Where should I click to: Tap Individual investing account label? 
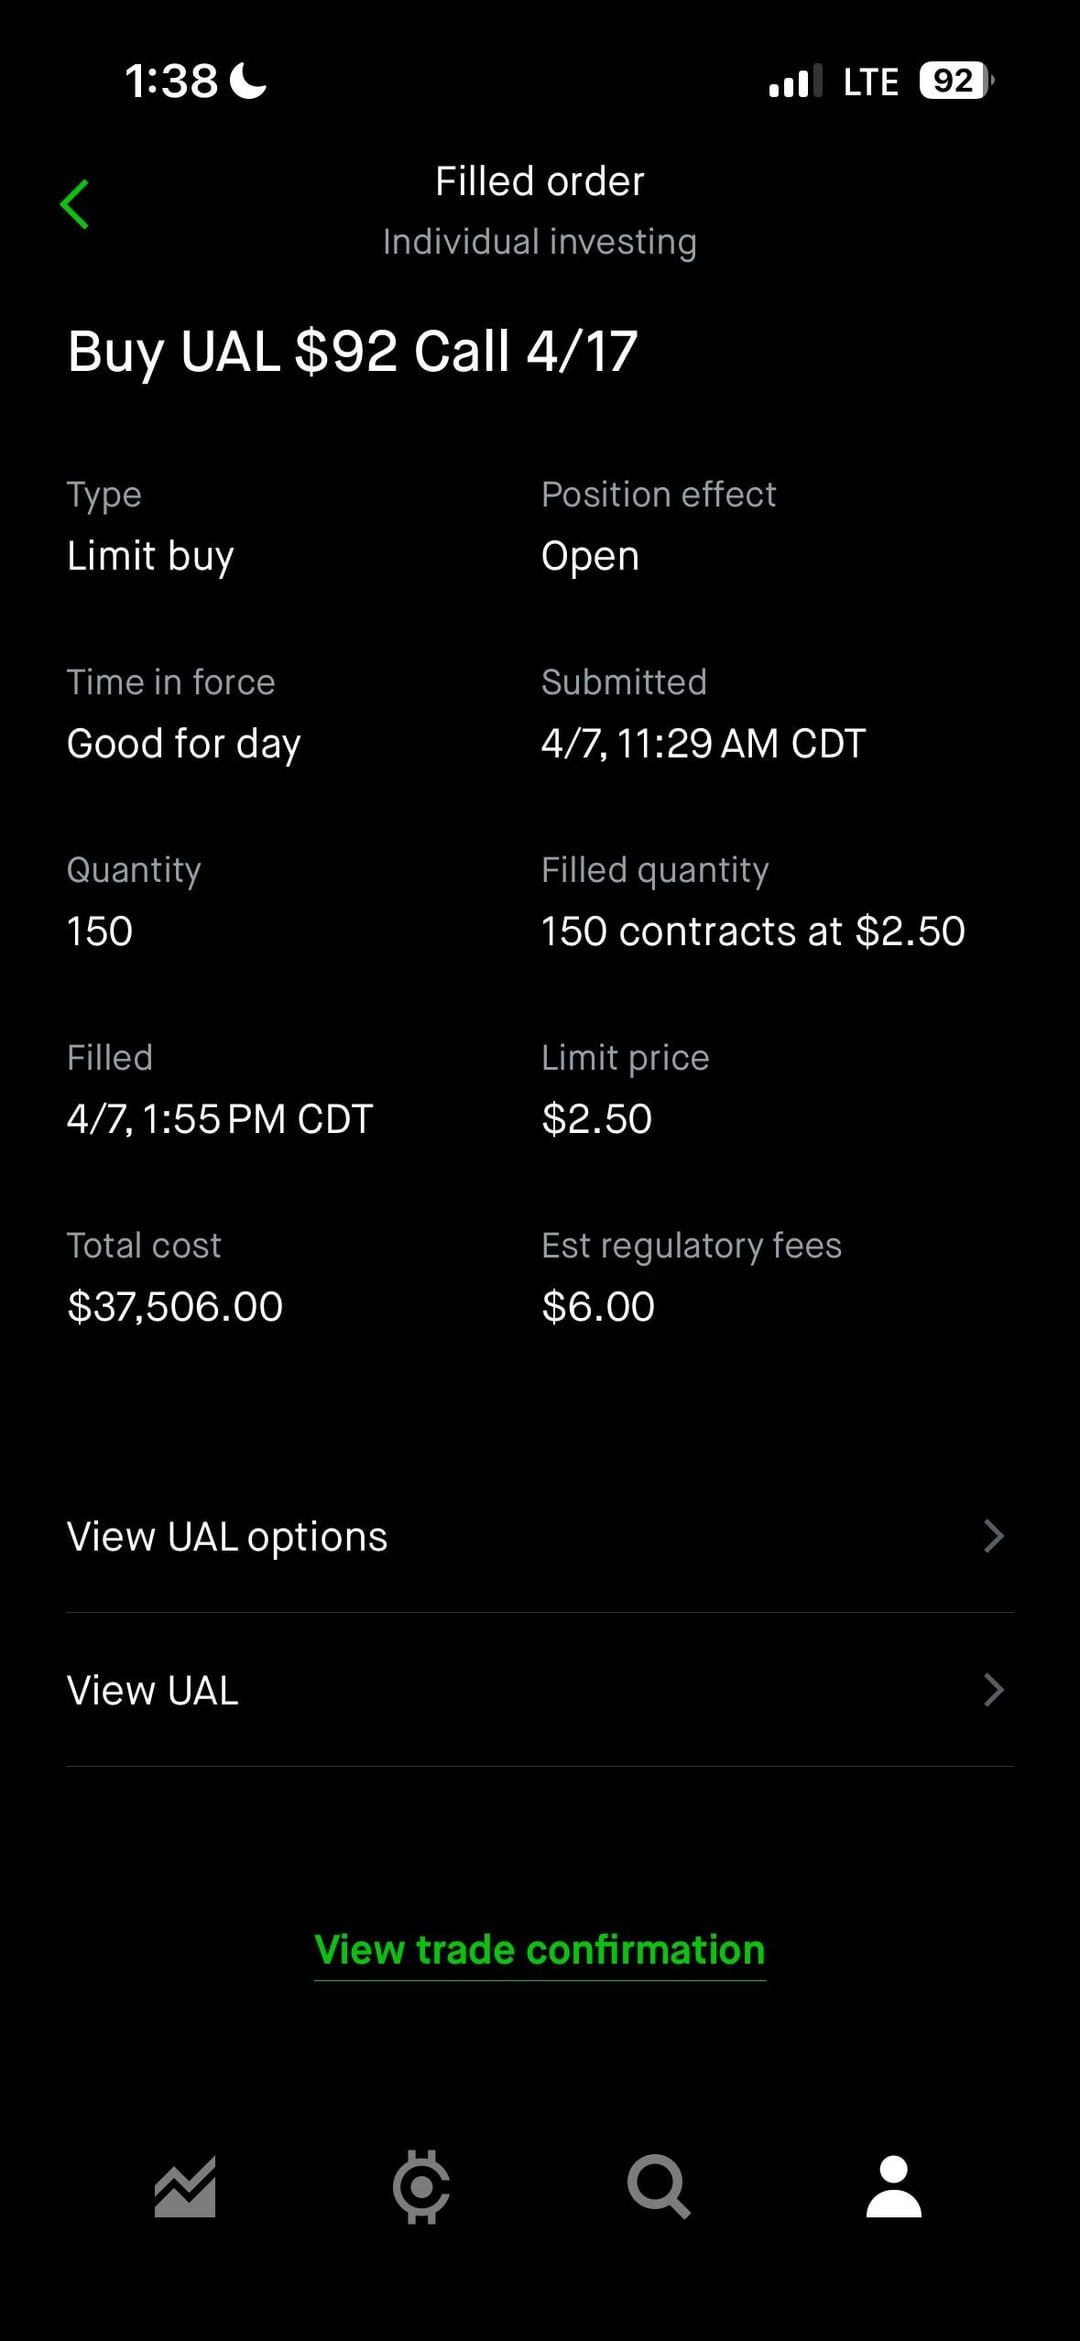(x=540, y=242)
